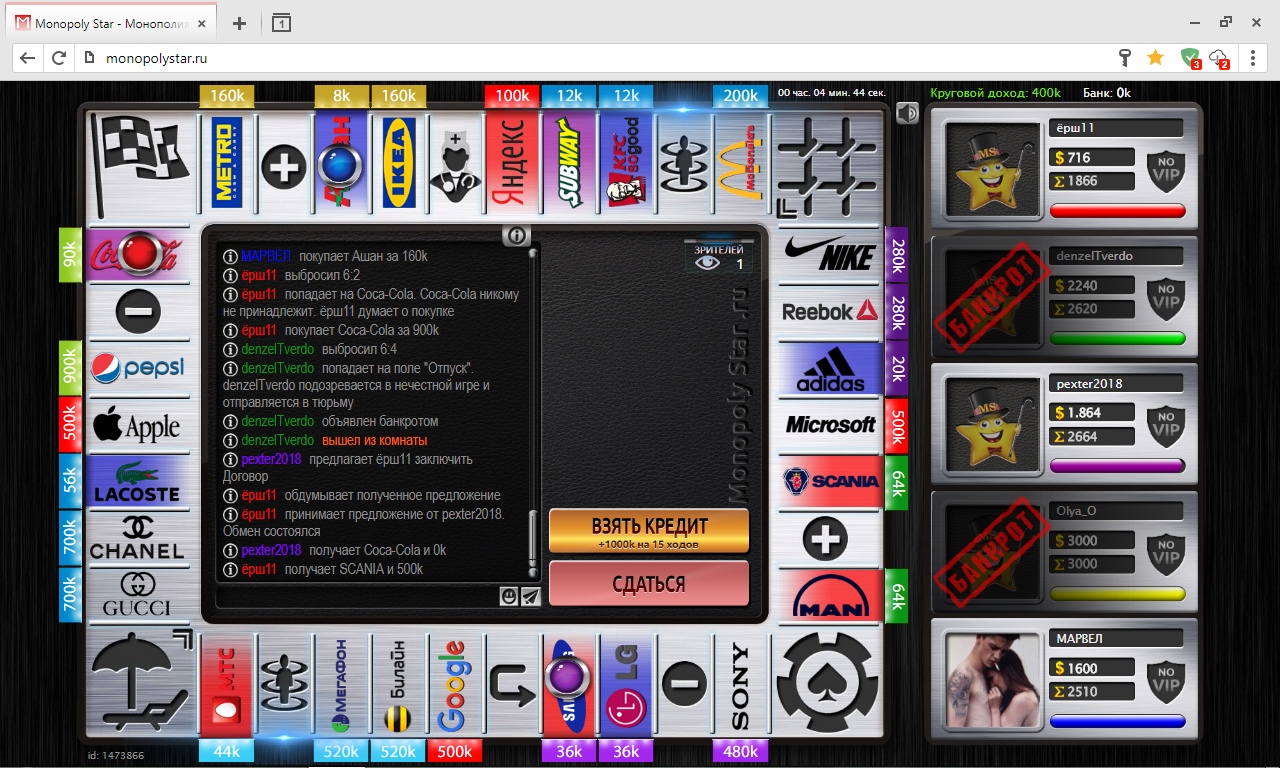Click the jail bars corner cell
Viewport: 1280px width, 768px height.
(829, 165)
